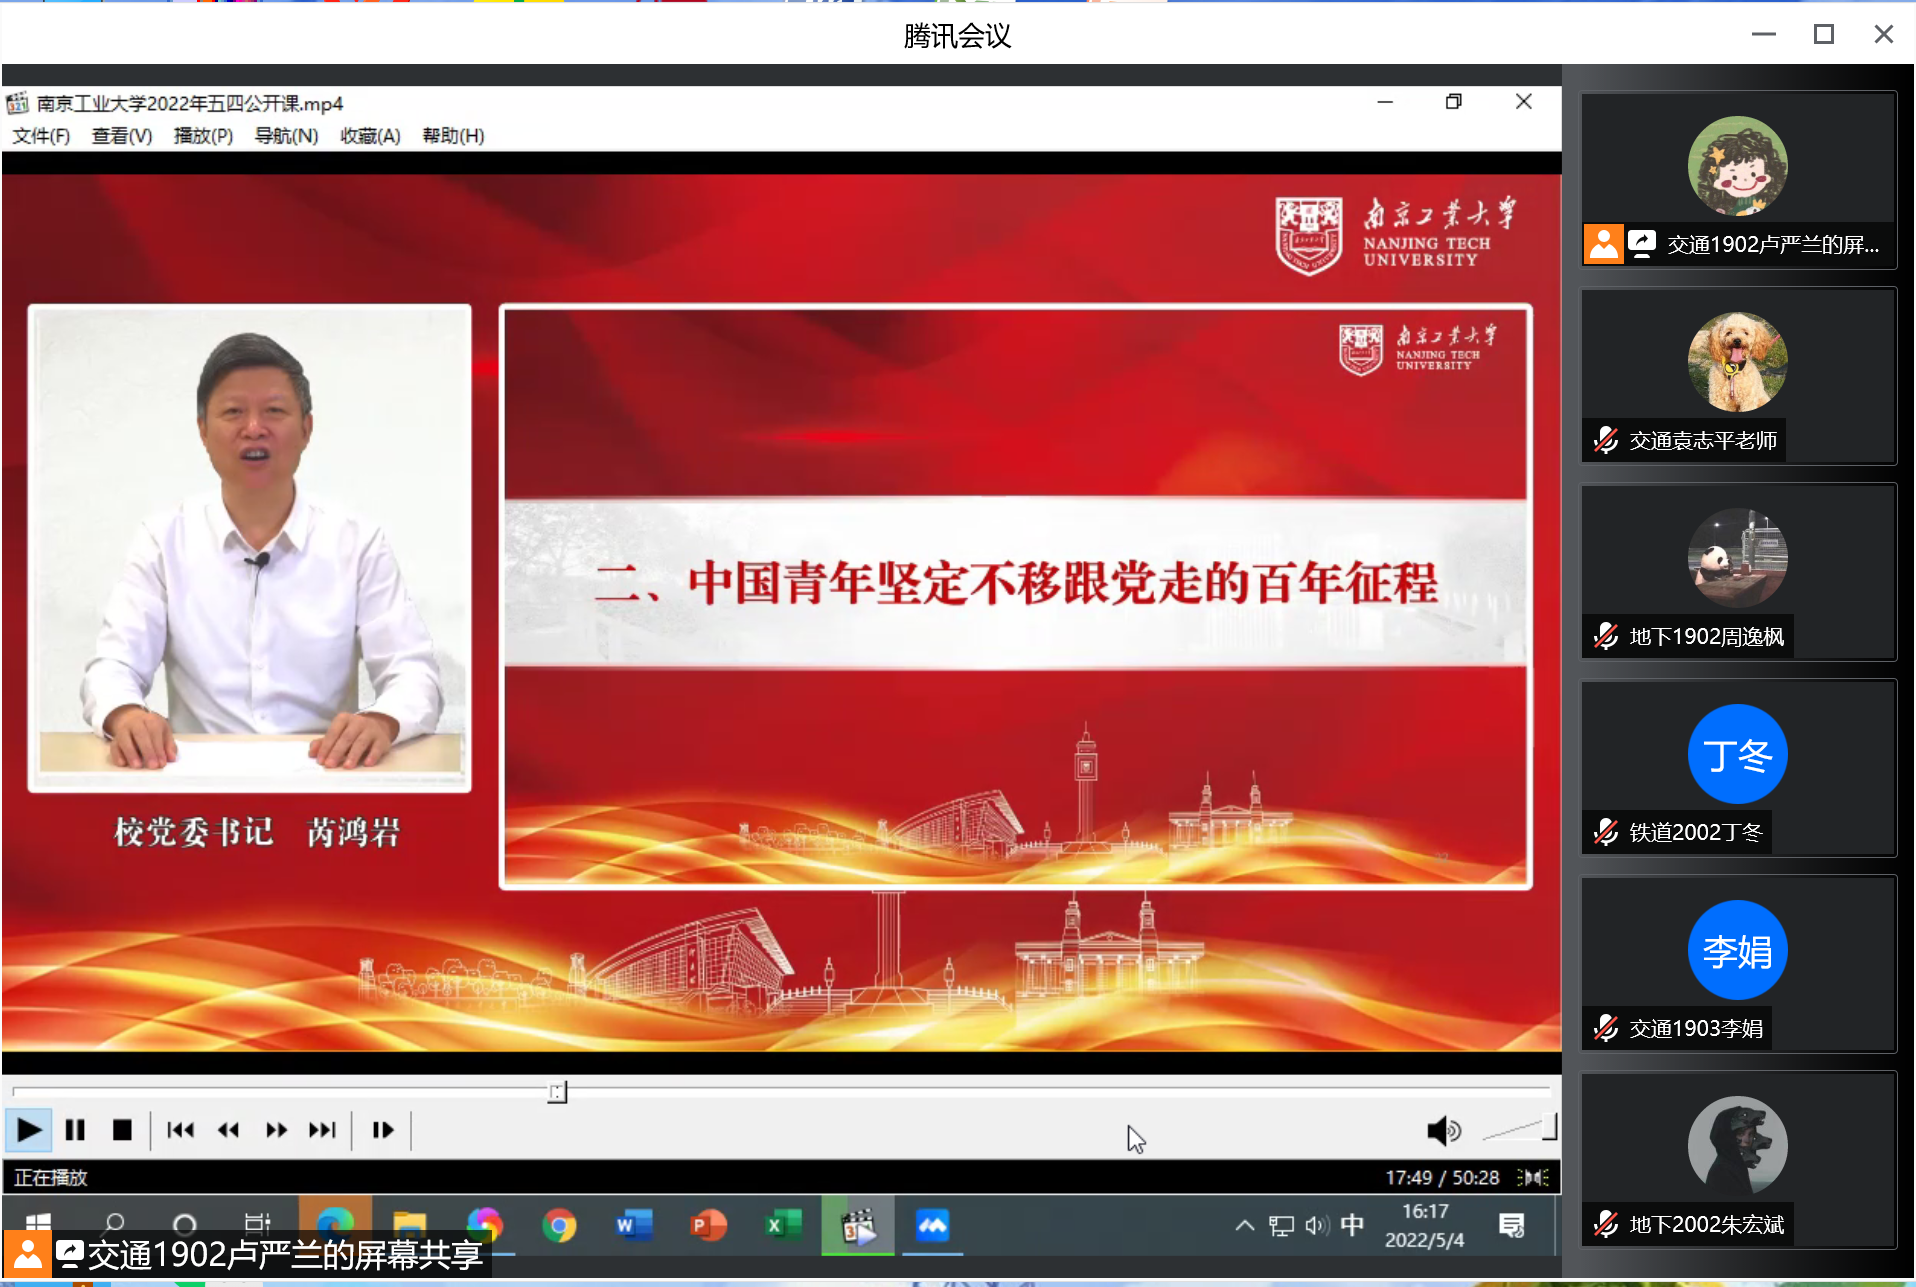Skip to the next track
The width and height of the screenshot is (1916, 1287).
point(322,1130)
